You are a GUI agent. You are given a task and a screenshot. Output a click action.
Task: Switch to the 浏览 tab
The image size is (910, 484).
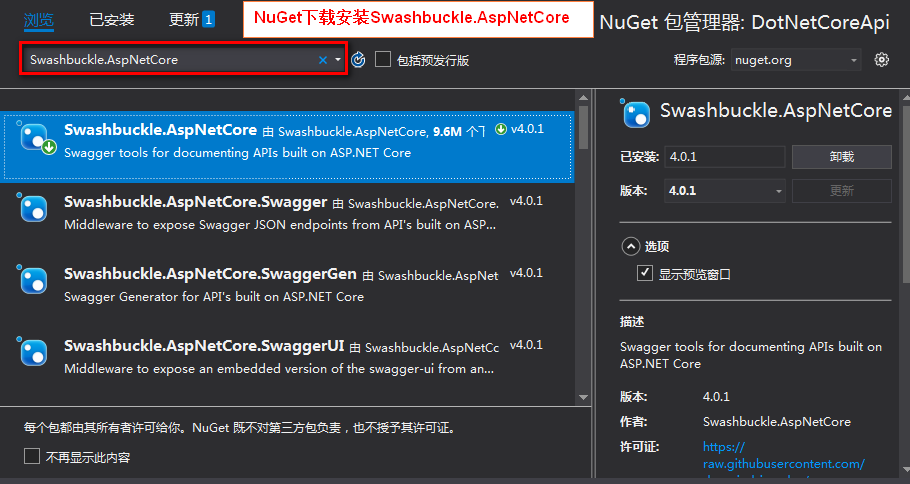(x=39, y=20)
